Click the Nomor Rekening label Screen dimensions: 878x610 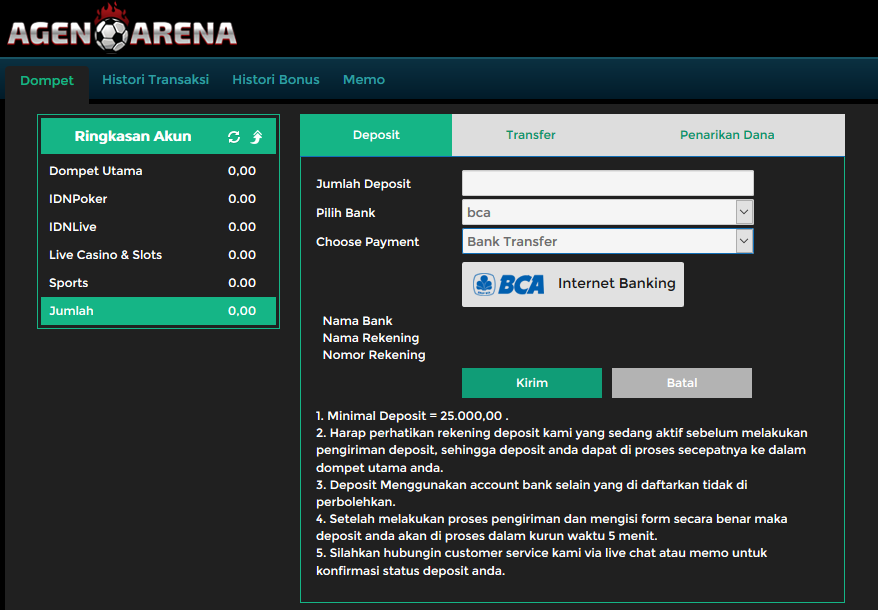[x=374, y=355]
